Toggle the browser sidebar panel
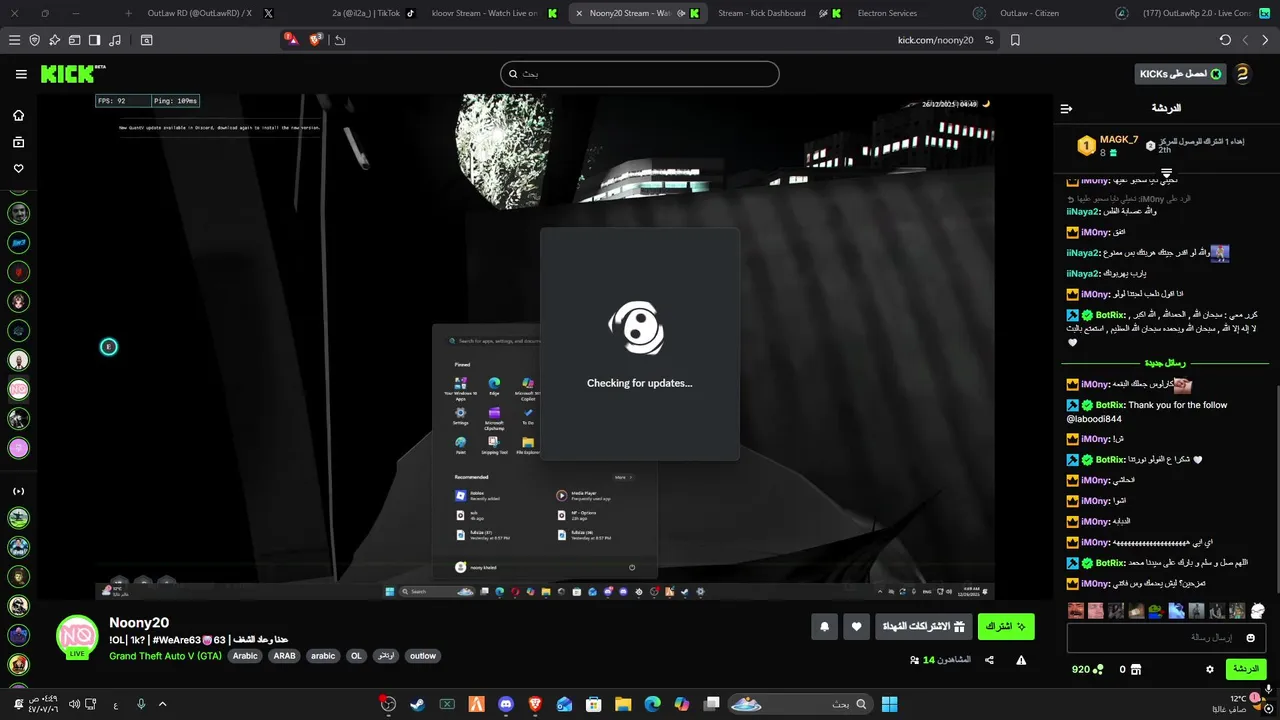This screenshot has height=720, width=1280. pyautogui.click(x=94, y=40)
